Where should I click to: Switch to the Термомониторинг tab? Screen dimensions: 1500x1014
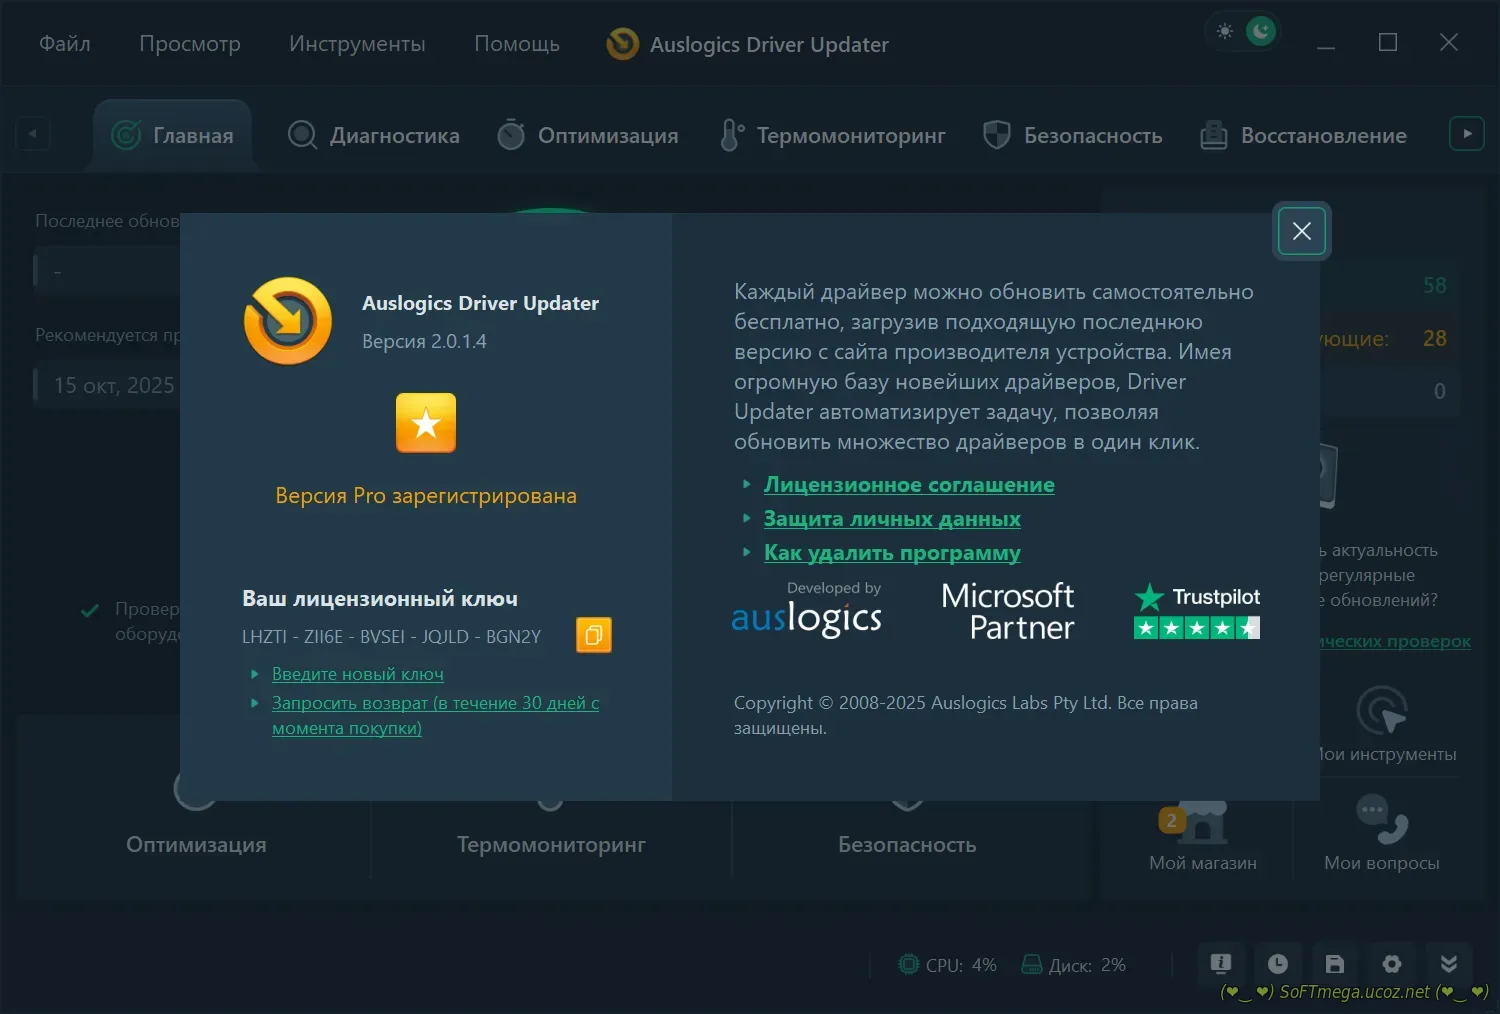point(833,135)
